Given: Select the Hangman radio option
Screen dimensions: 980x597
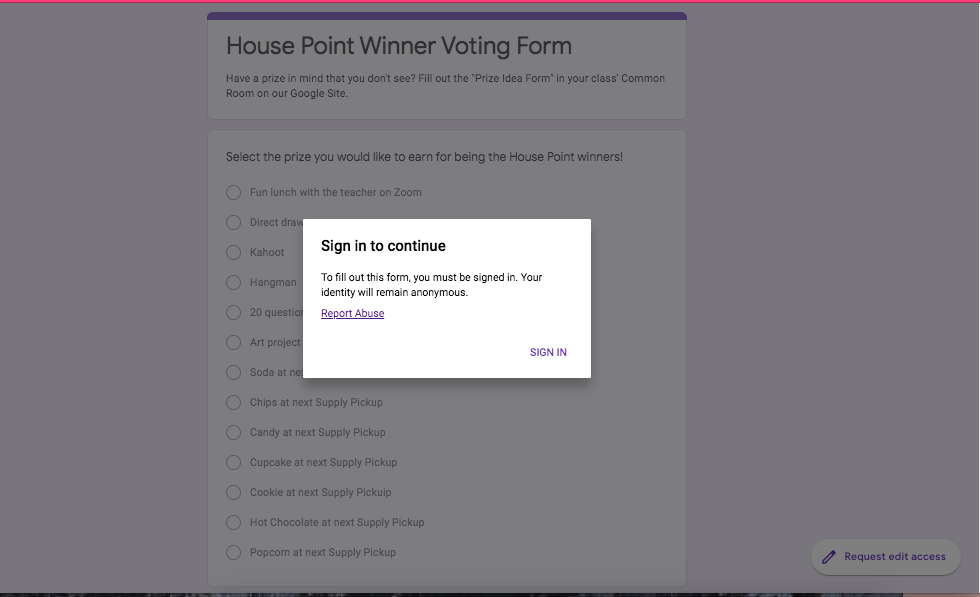Looking at the screenshot, I should [x=234, y=282].
